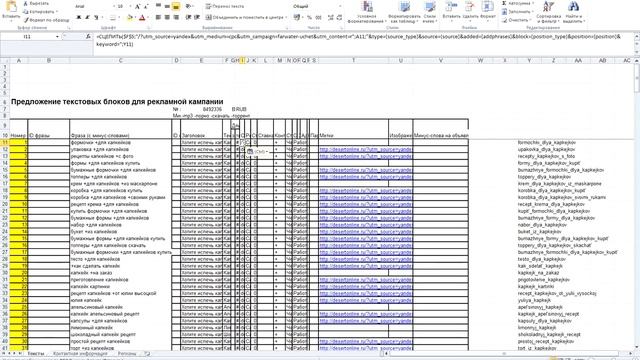The width and height of the screenshot is (640, 360).
Task: Click Clear (Очистить) eraser option
Action: tap(516, 20)
